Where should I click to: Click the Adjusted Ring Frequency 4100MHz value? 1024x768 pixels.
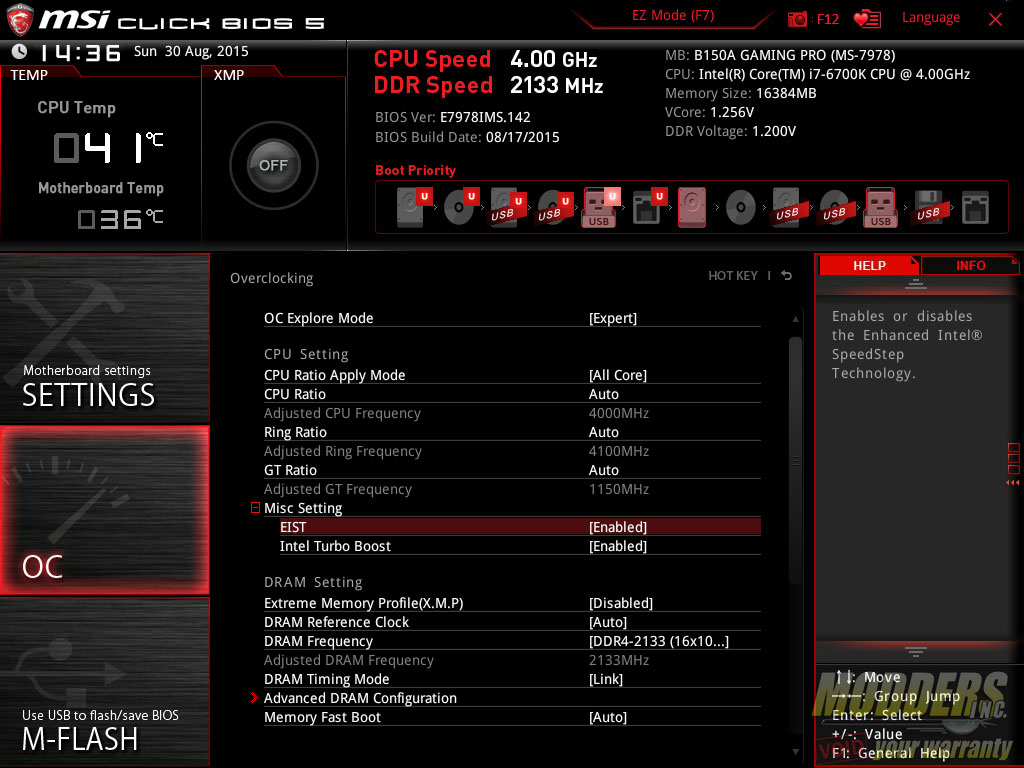click(618, 451)
